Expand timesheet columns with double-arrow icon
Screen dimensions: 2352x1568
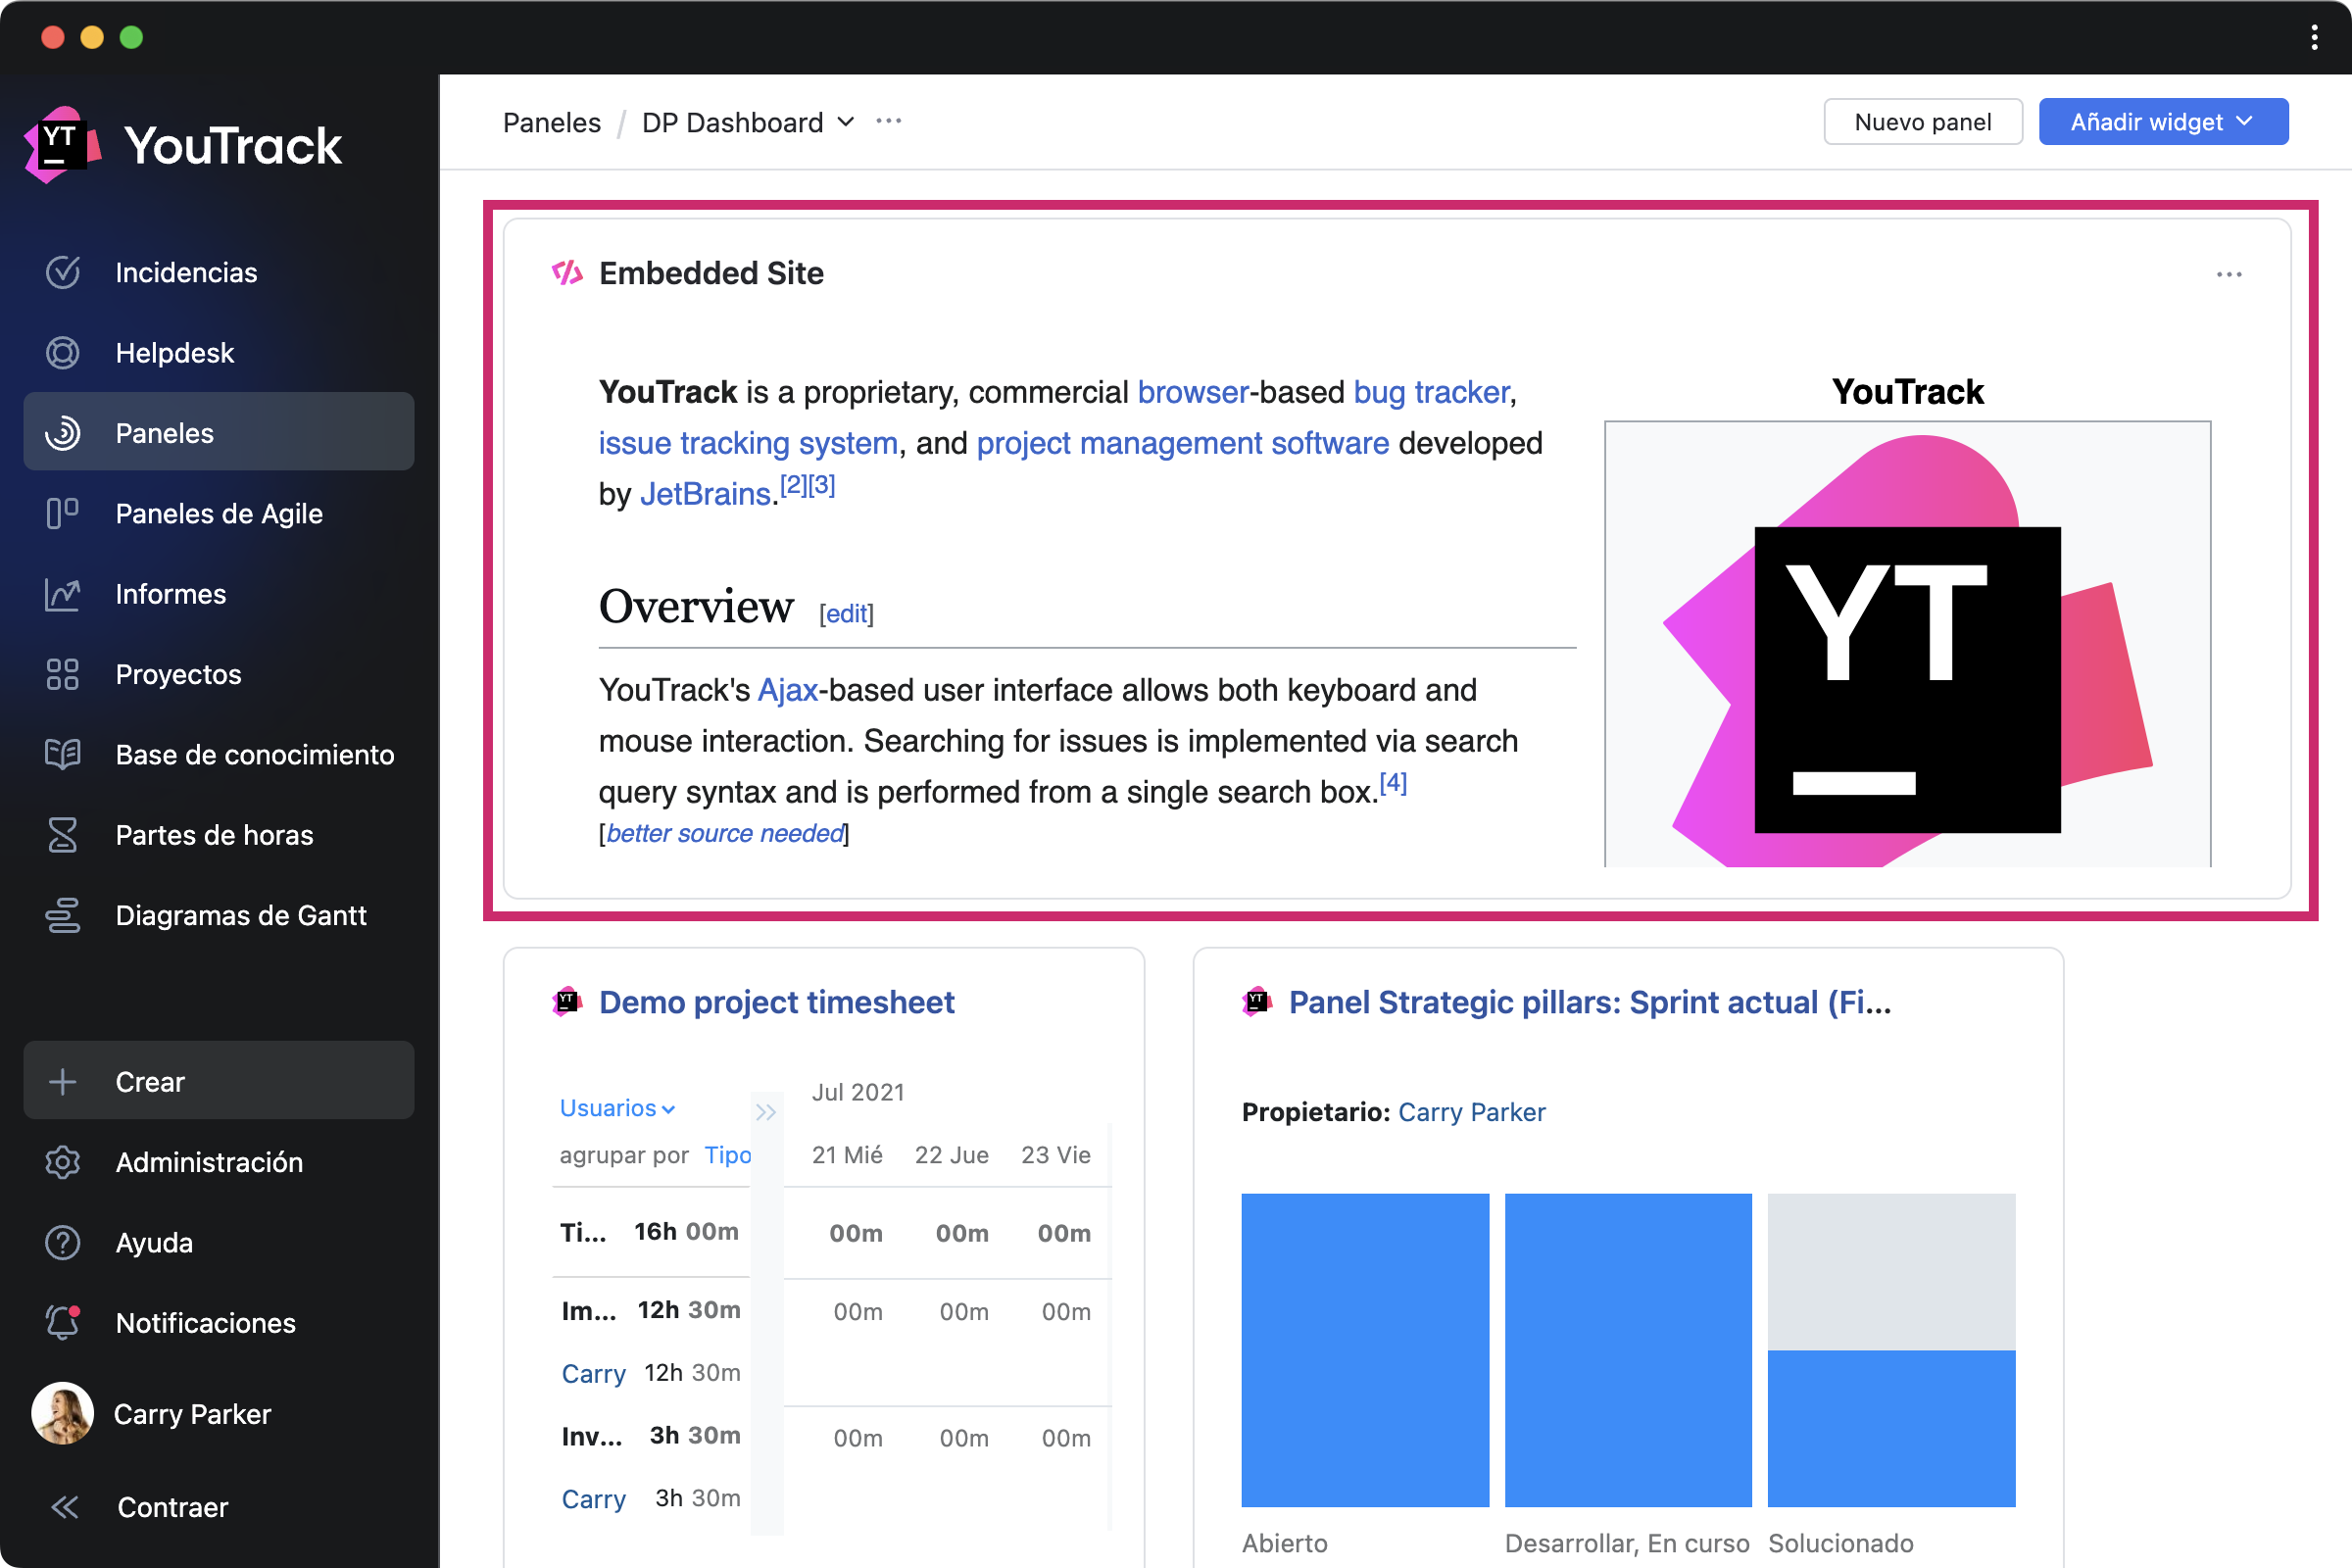click(766, 1112)
